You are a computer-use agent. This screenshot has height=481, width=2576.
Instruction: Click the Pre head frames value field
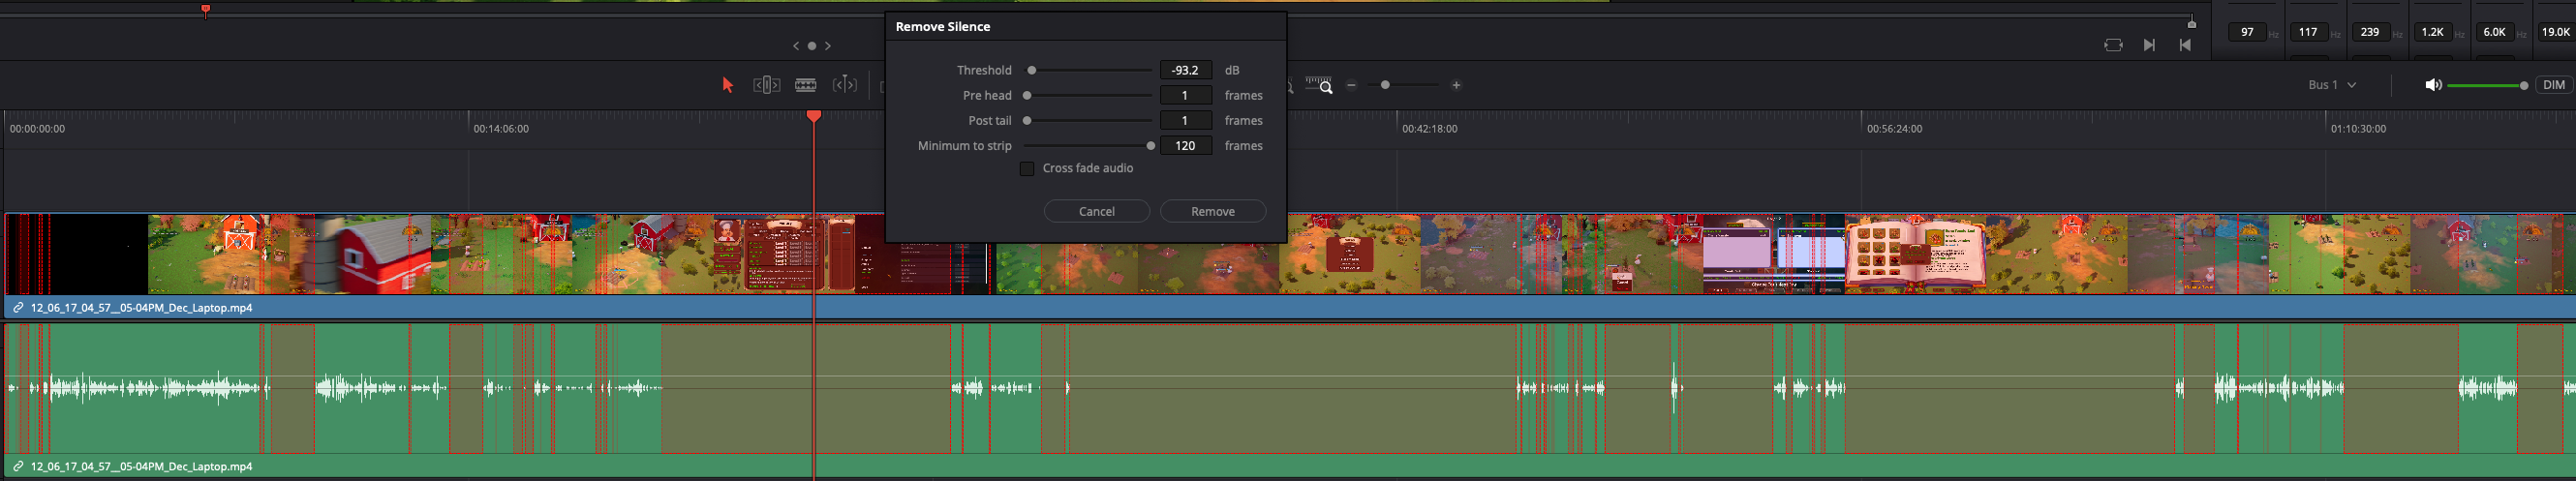pos(1185,95)
